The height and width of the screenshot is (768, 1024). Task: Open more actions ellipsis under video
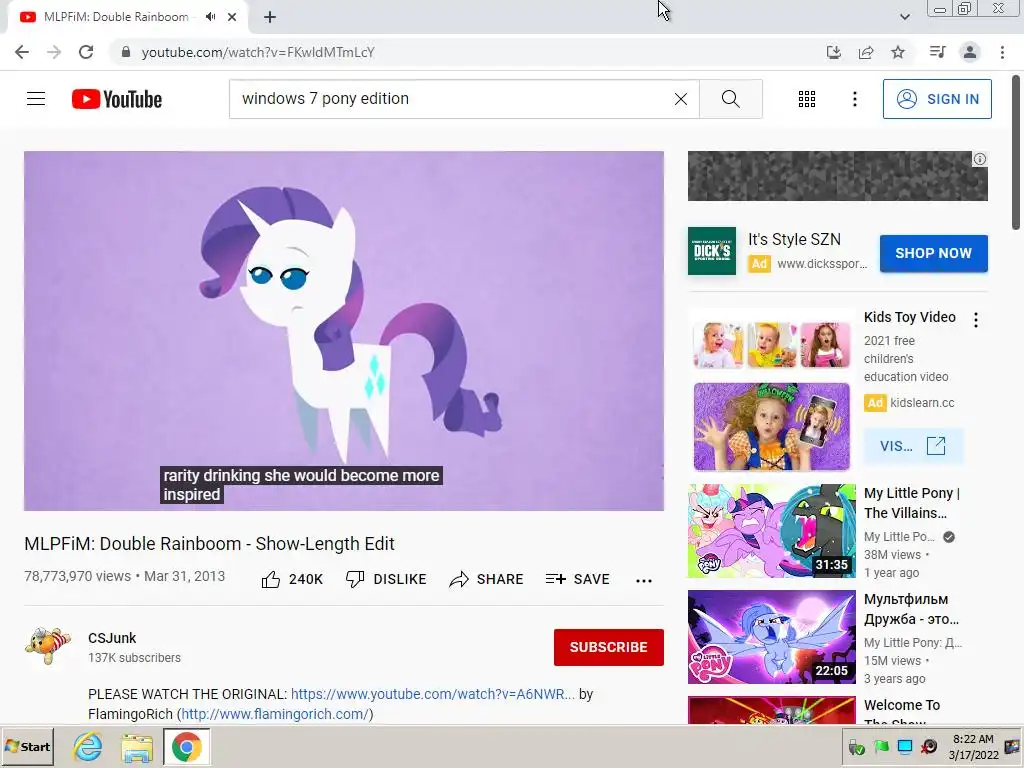pyautogui.click(x=644, y=581)
